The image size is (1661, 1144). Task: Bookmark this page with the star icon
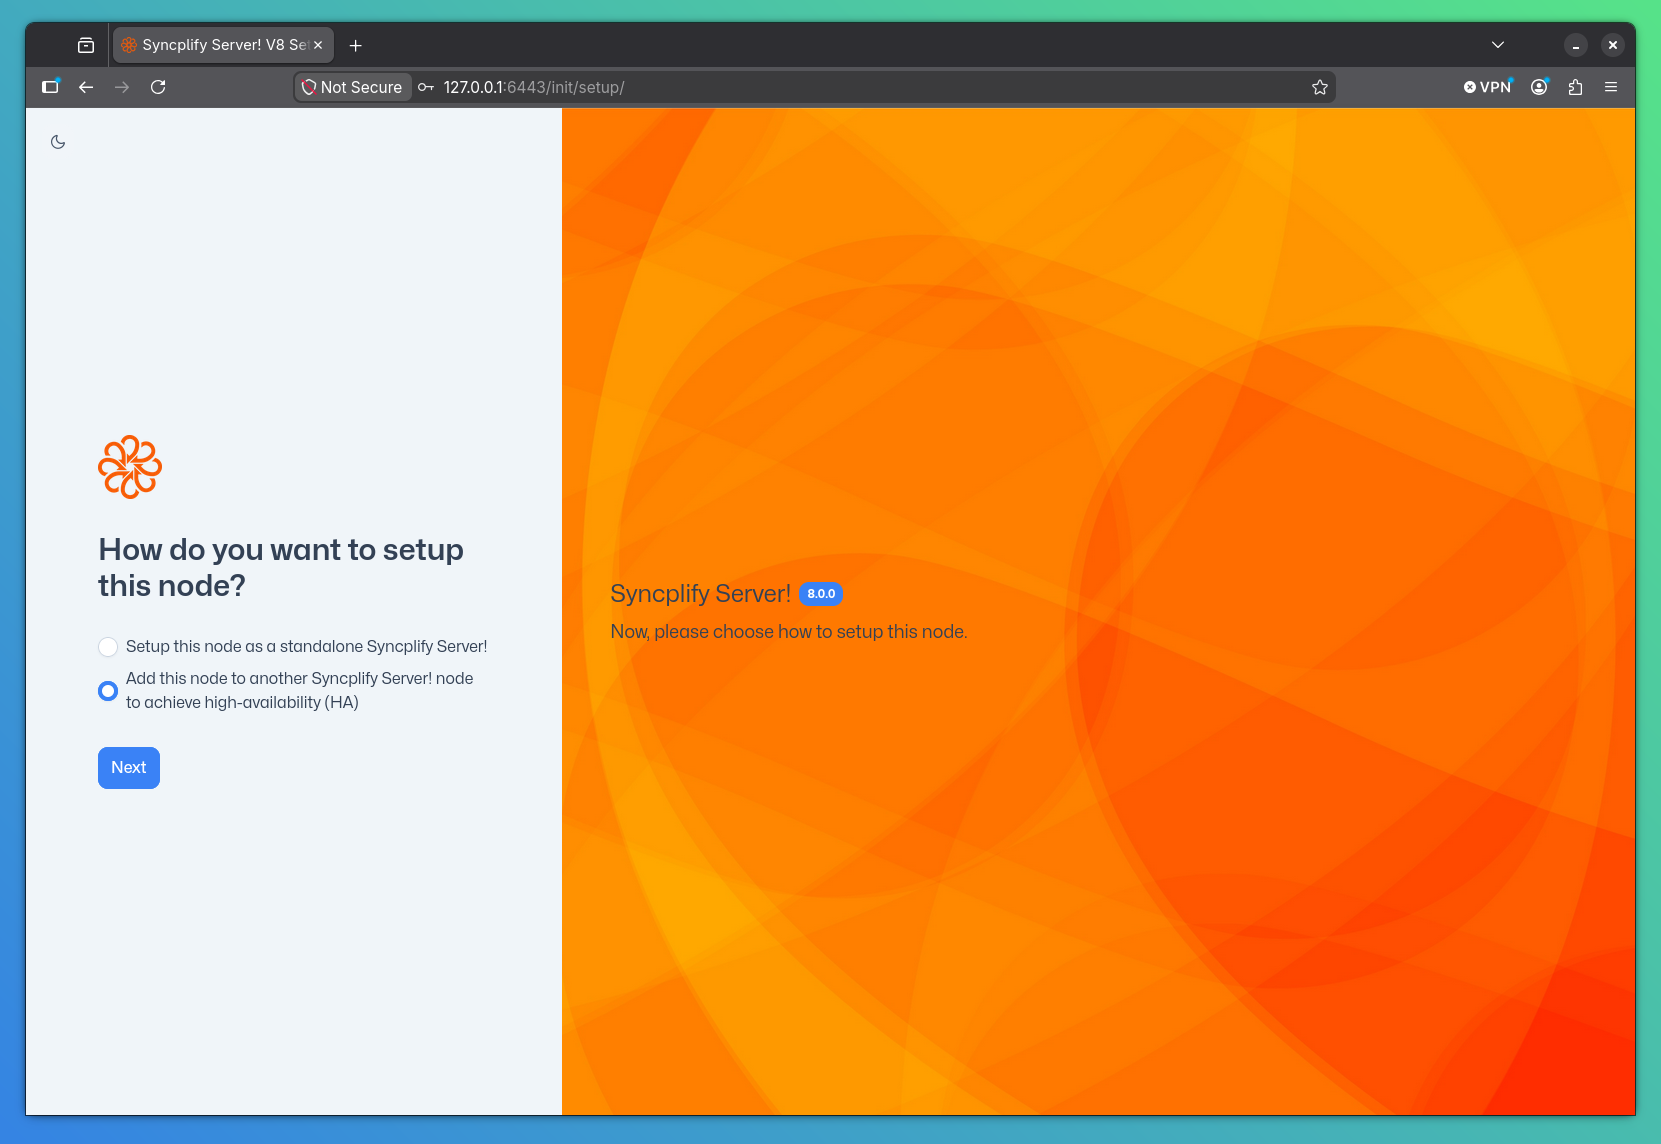(x=1320, y=87)
